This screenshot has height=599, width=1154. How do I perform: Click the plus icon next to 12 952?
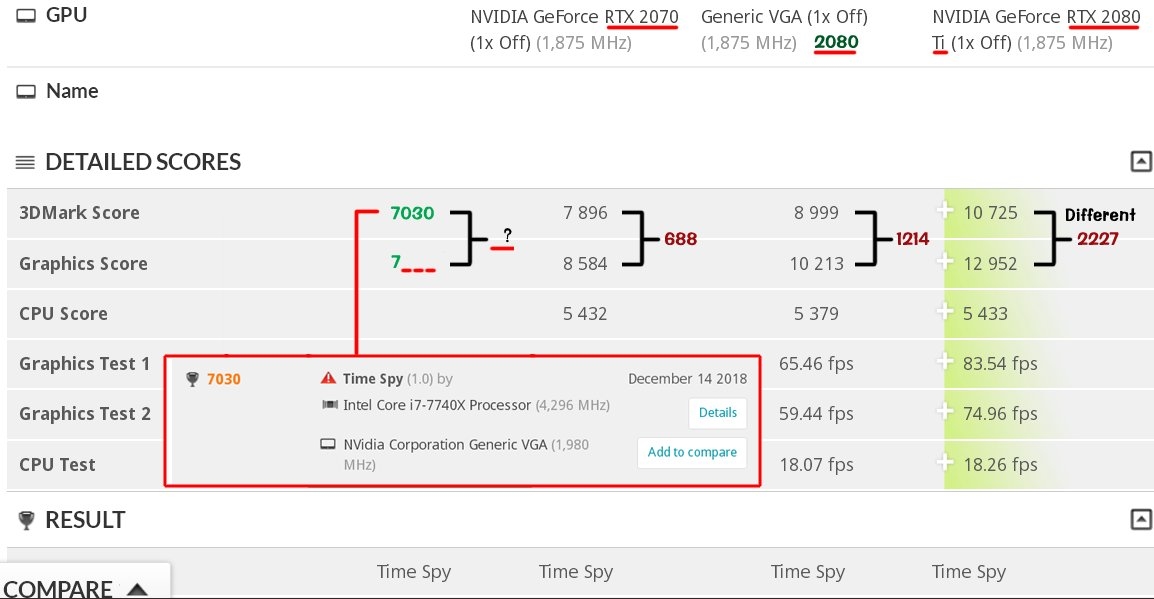[944, 261]
